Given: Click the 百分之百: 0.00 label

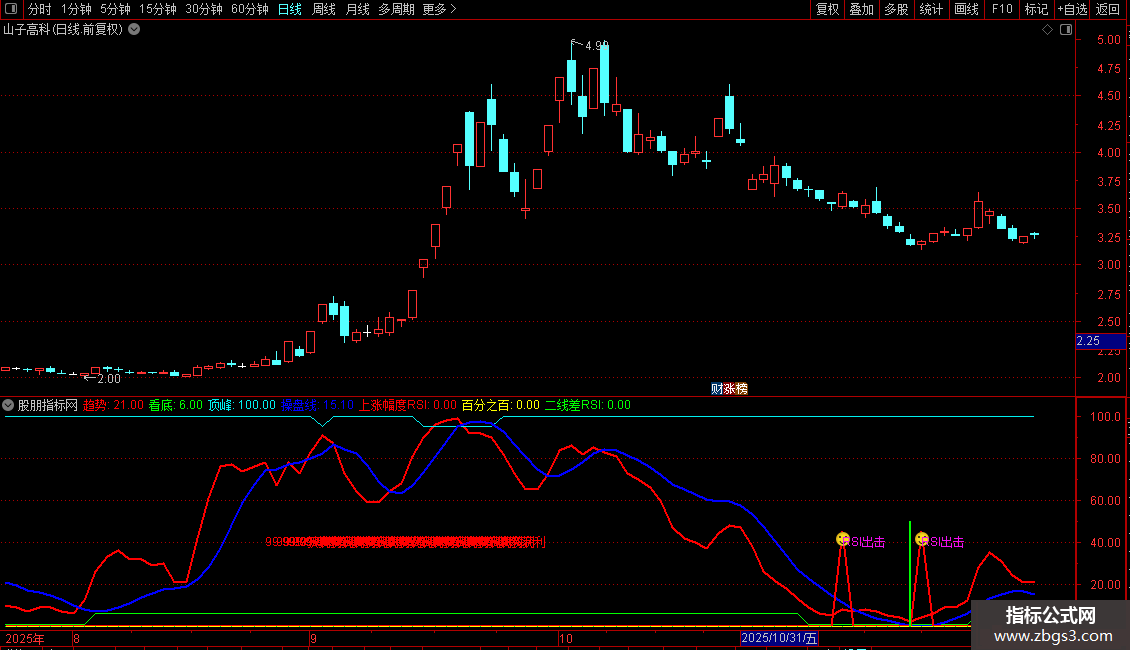Looking at the screenshot, I should [500, 405].
